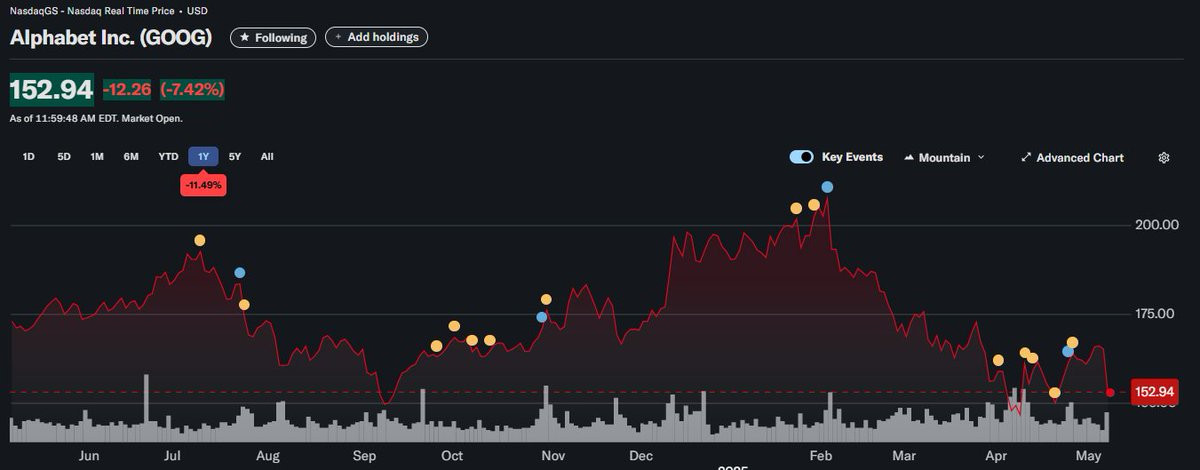Click the 175.00 axis label
This screenshot has width=1200, height=470.
[1157, 314]
